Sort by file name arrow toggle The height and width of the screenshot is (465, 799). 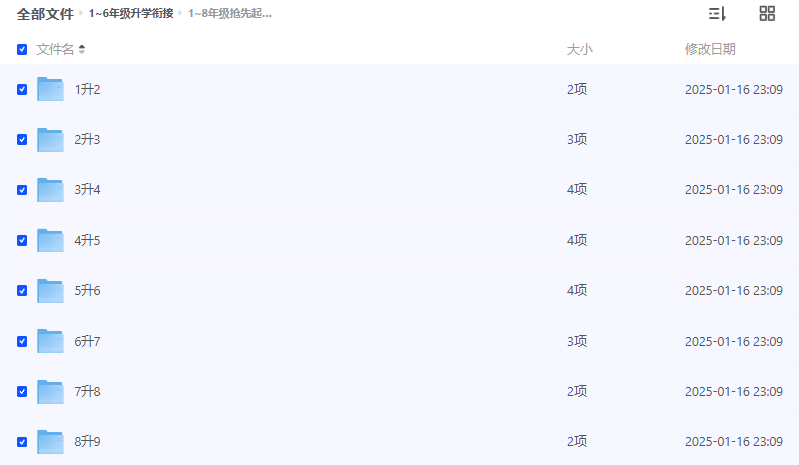pos(82,49)
